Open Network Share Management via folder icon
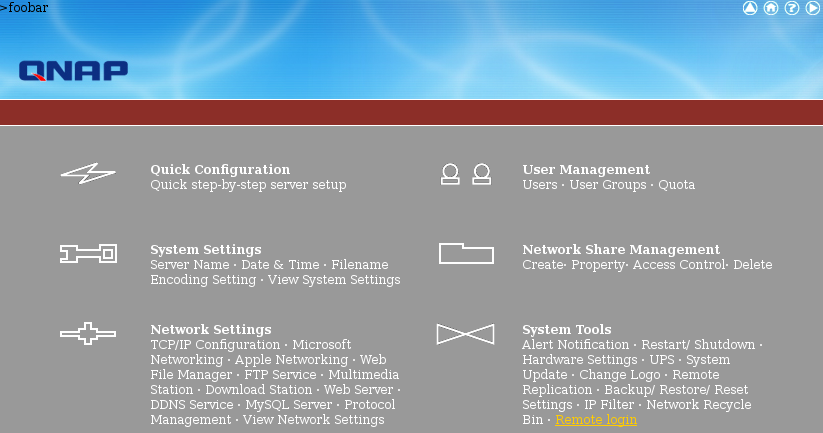Image resolution: width=823 pixels, height=433 pixels. point(466,254)
